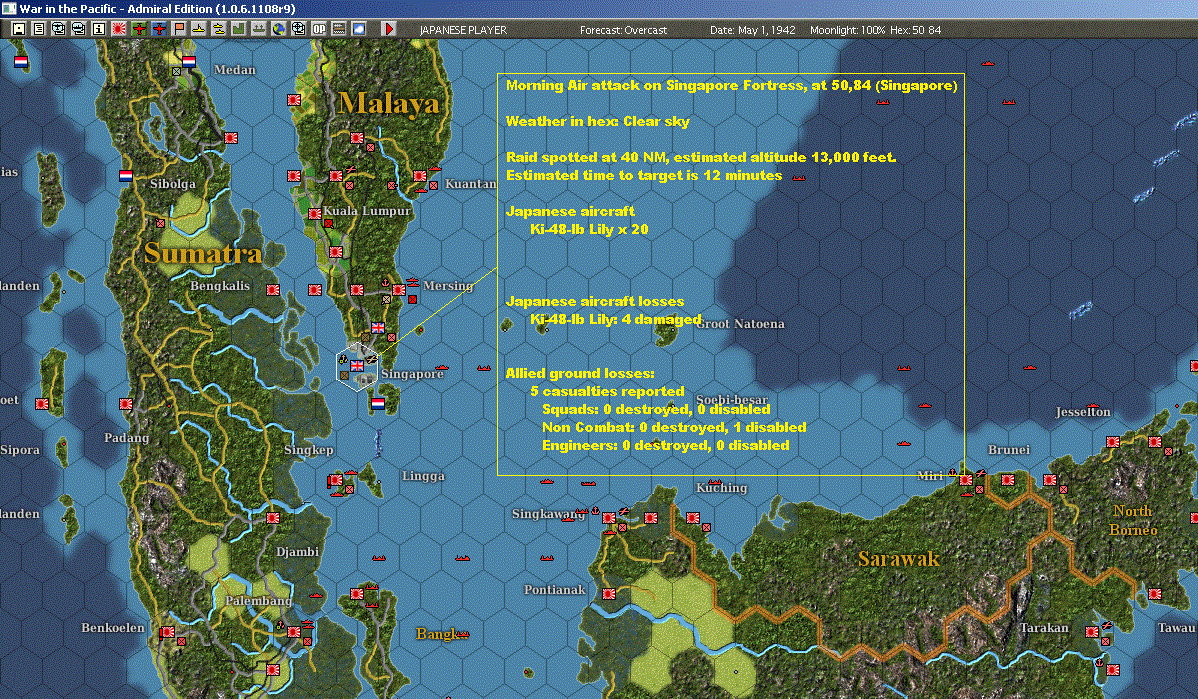Open the document list toolbar icon
Image resolution: width=1198 pixels, height=699 pixels.
pos(39,29)
